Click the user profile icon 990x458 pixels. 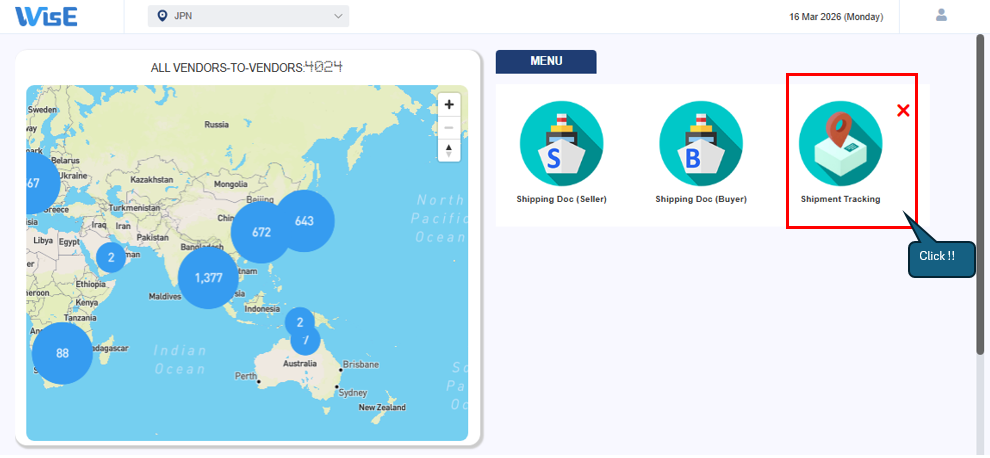point(941,15)
